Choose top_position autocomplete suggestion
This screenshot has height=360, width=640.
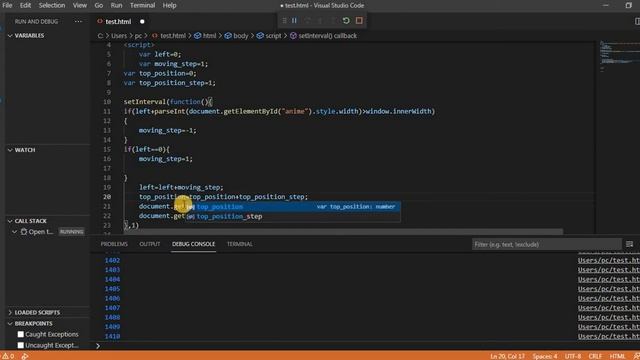point(293,207)
